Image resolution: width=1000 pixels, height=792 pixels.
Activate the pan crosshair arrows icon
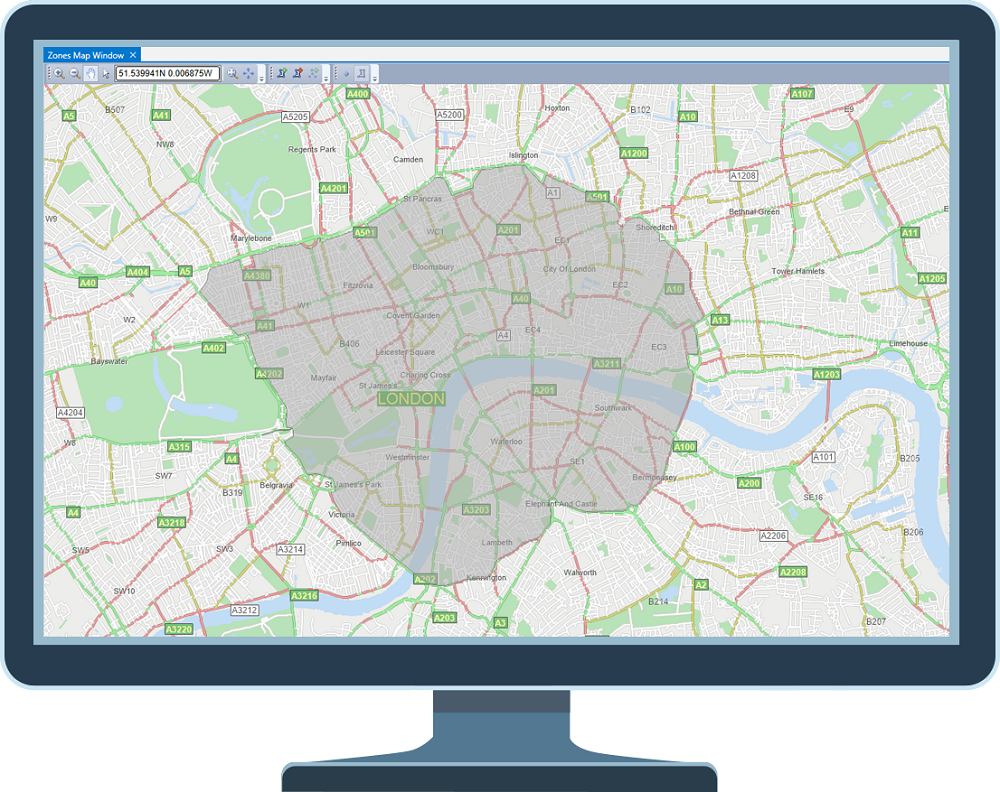tap(251, 73)
